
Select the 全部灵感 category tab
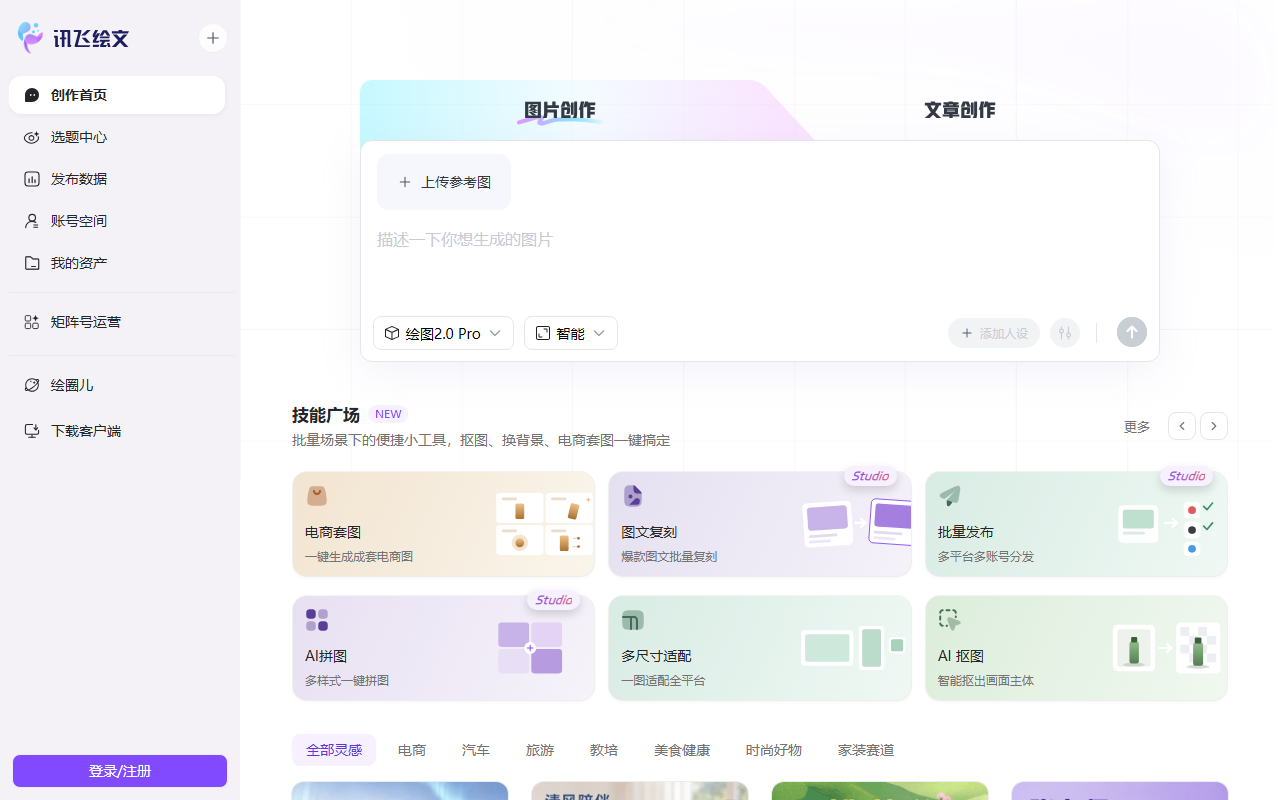point(334,750)
